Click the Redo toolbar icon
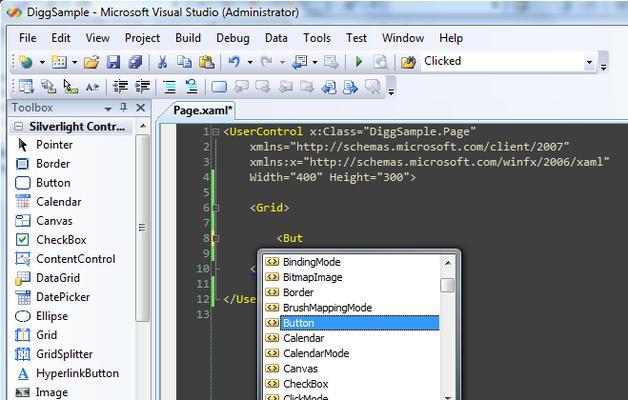628x400 pixels. (x=266, y=62)
